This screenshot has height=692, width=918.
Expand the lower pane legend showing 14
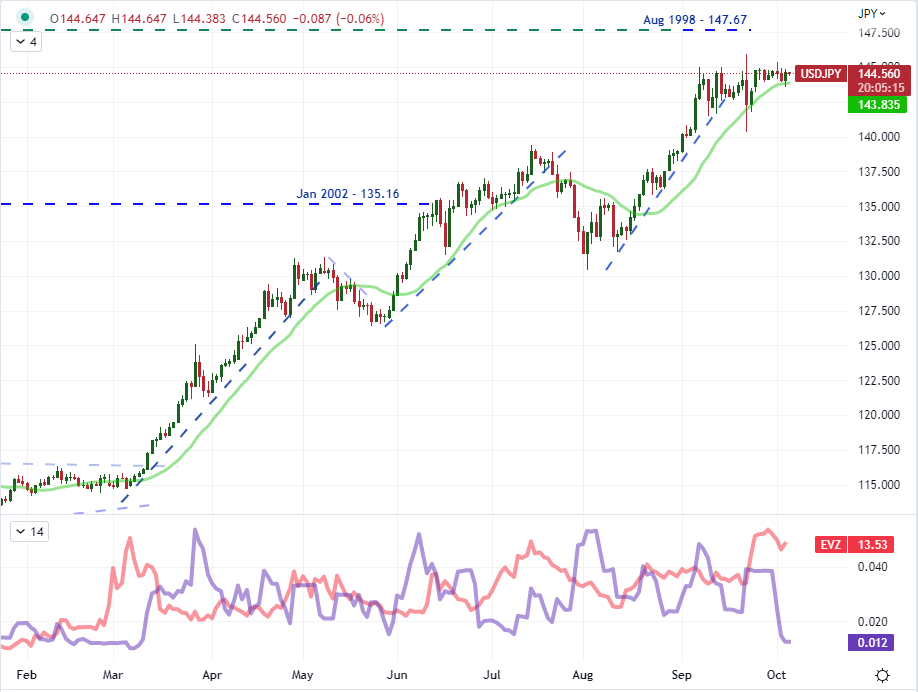pos(30,532)
